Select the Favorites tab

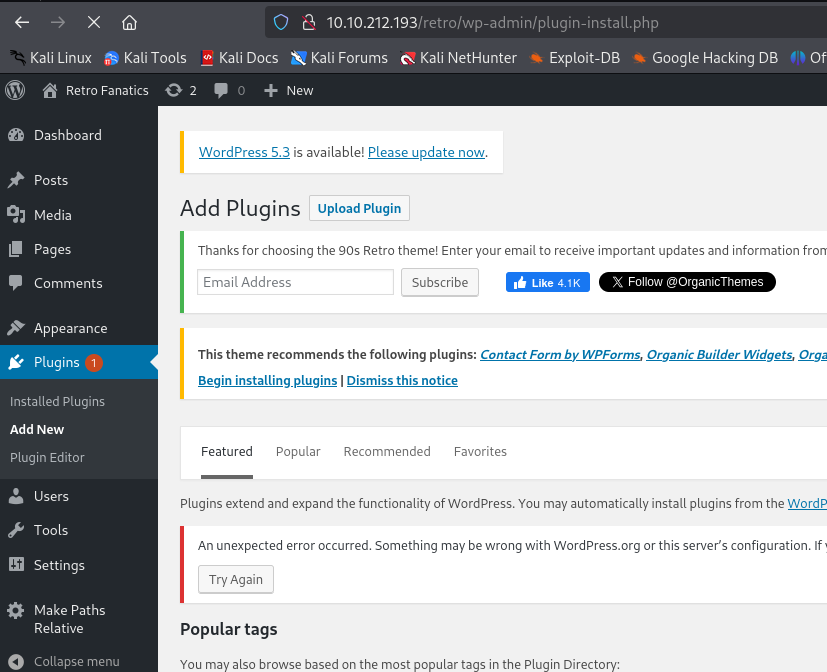[480, 451]
